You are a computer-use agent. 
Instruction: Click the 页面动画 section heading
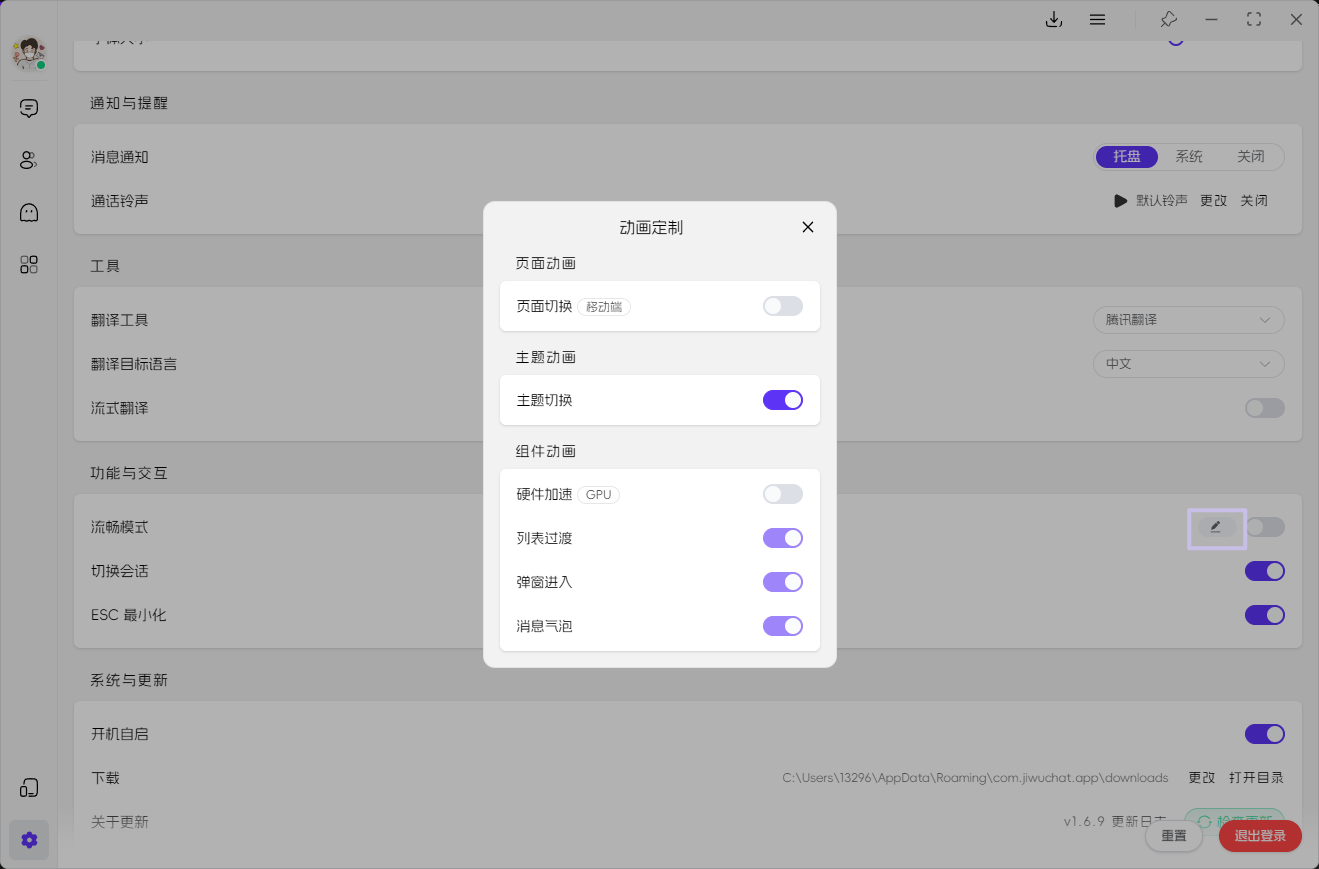click(x=546, y=263)
